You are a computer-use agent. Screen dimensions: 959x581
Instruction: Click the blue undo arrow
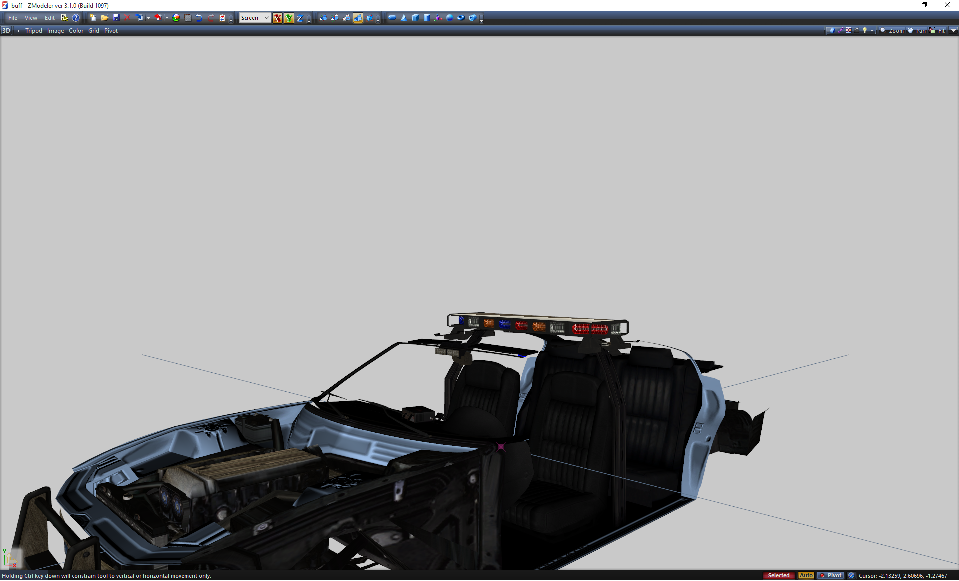tap(199, 18)
